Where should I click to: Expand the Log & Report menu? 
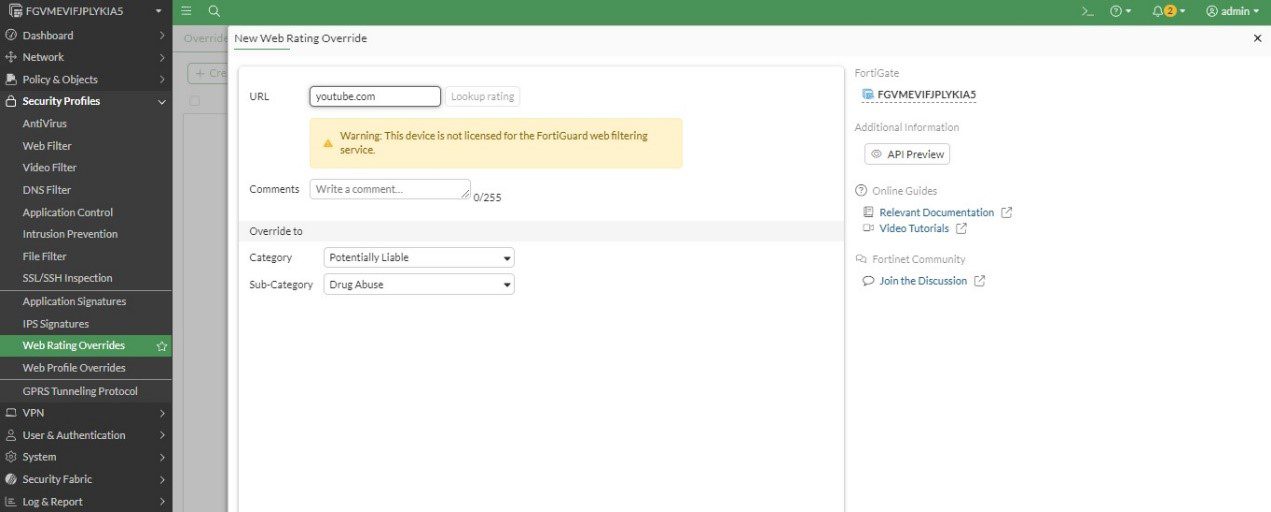[x=86, y=501]
